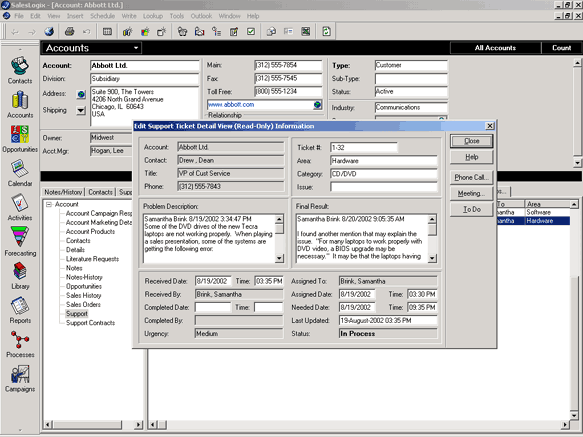
Task: Select the Software row in support list
Action: click(533, 212)
